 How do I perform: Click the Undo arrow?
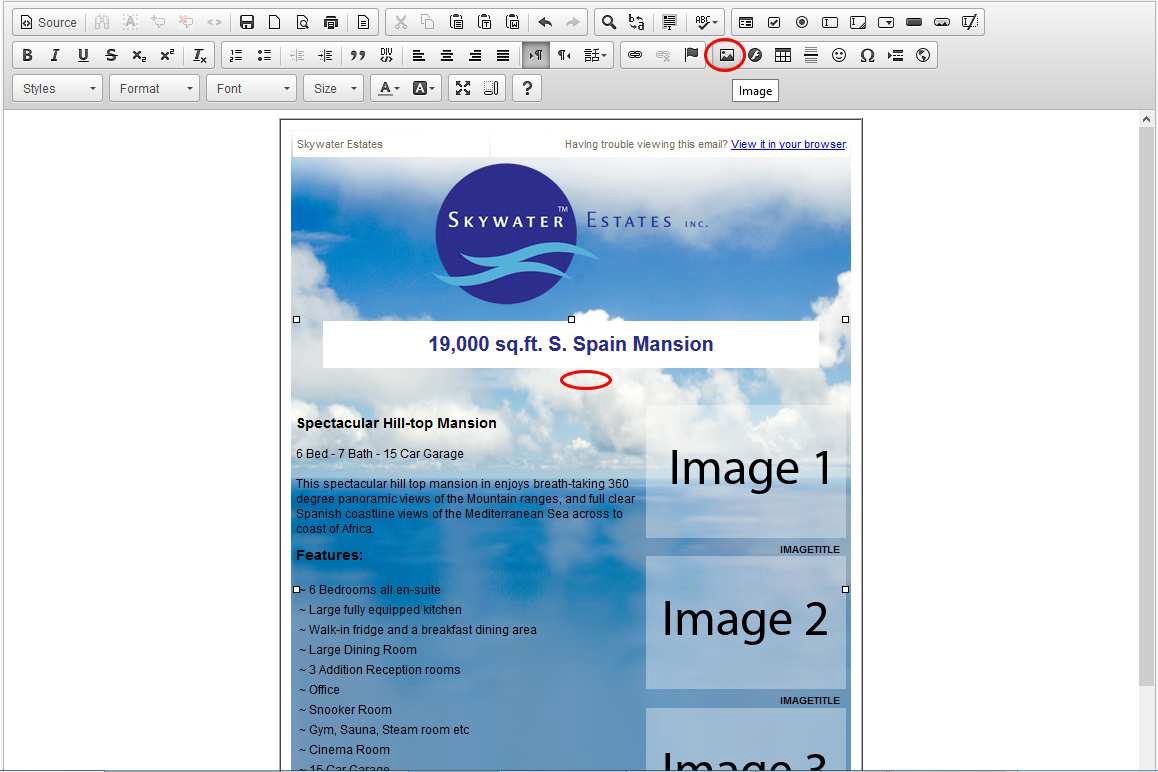coord(545,22)
